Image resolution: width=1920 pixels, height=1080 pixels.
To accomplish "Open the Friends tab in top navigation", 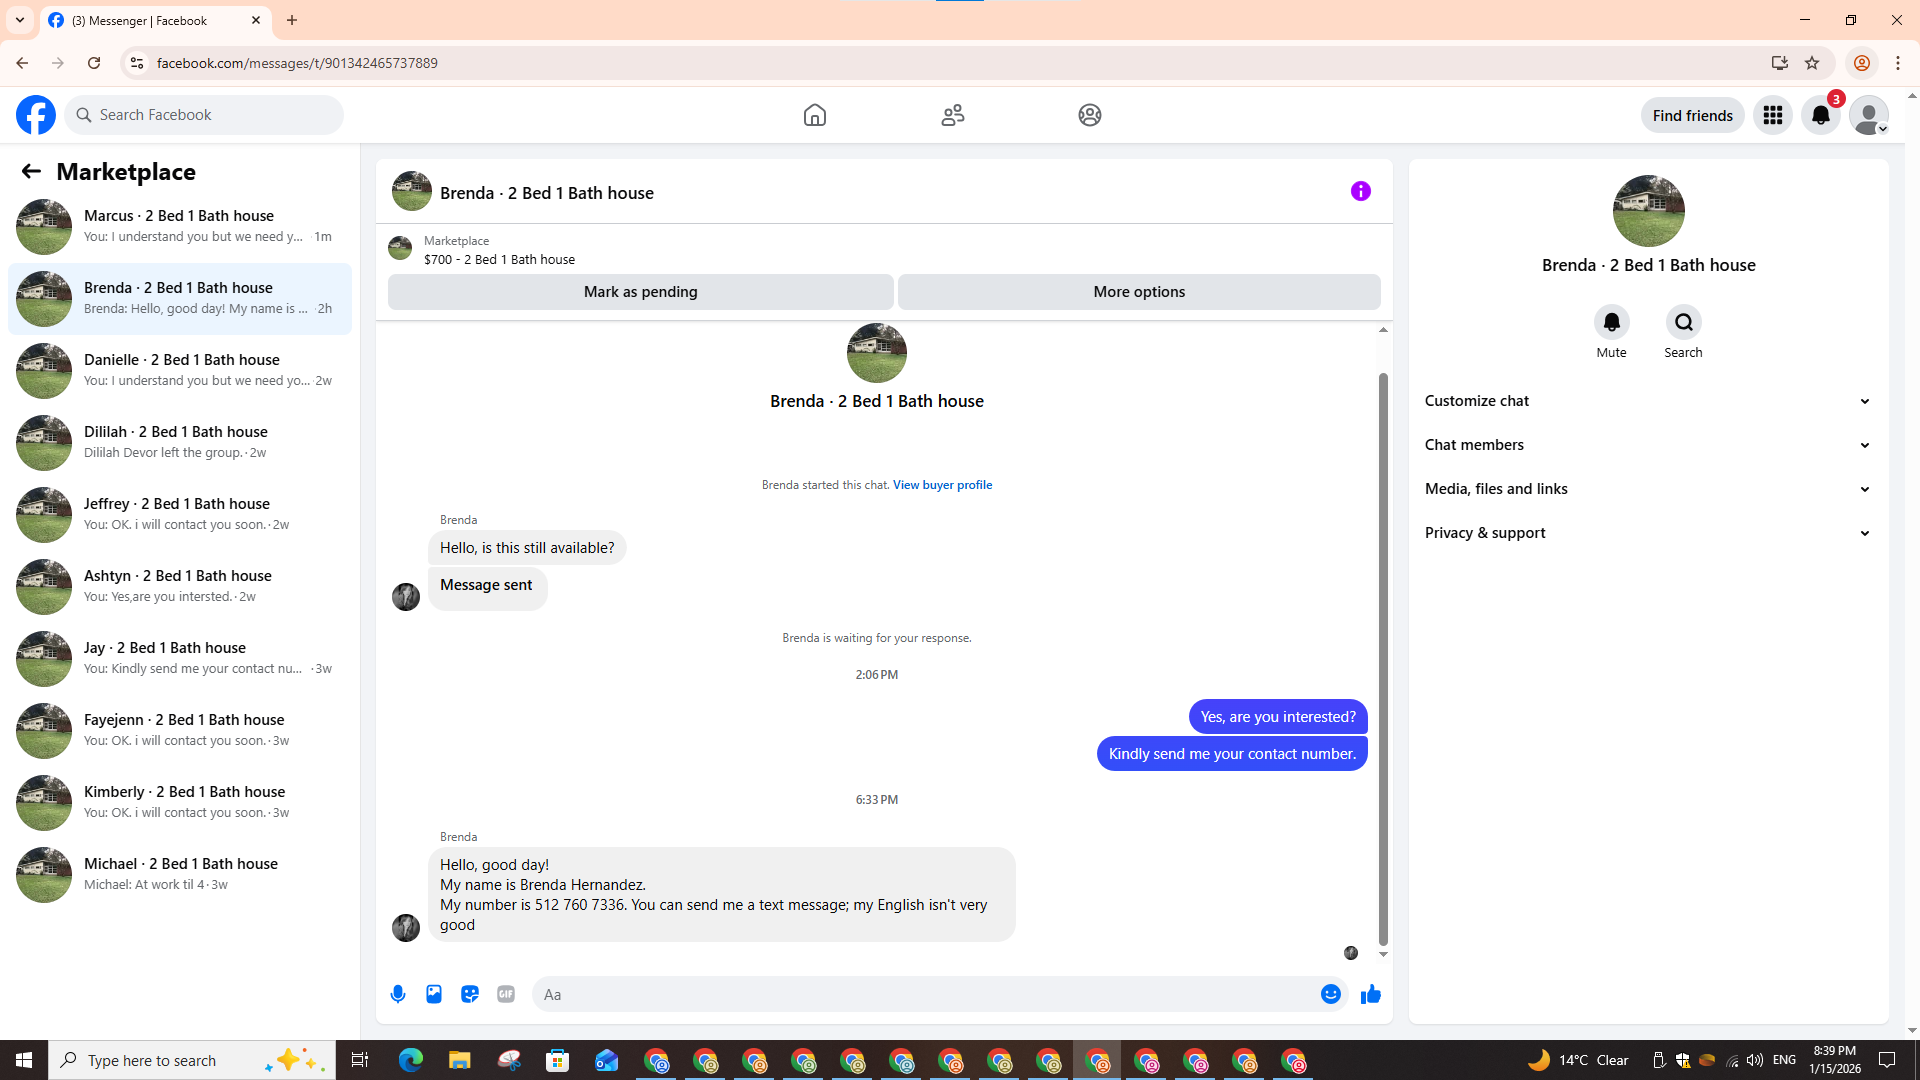I will (x=952, y=115).
